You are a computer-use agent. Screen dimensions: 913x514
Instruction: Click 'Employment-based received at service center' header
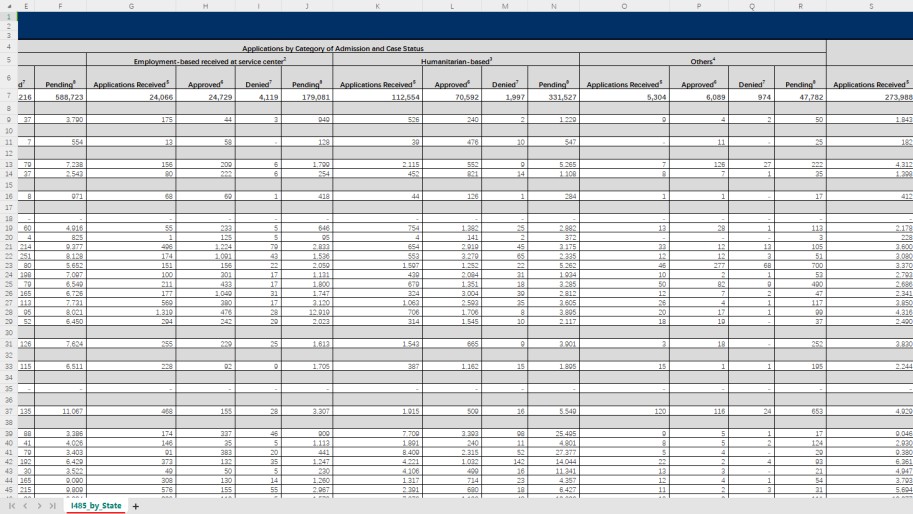pyautogui.click(x=210, y=61)
